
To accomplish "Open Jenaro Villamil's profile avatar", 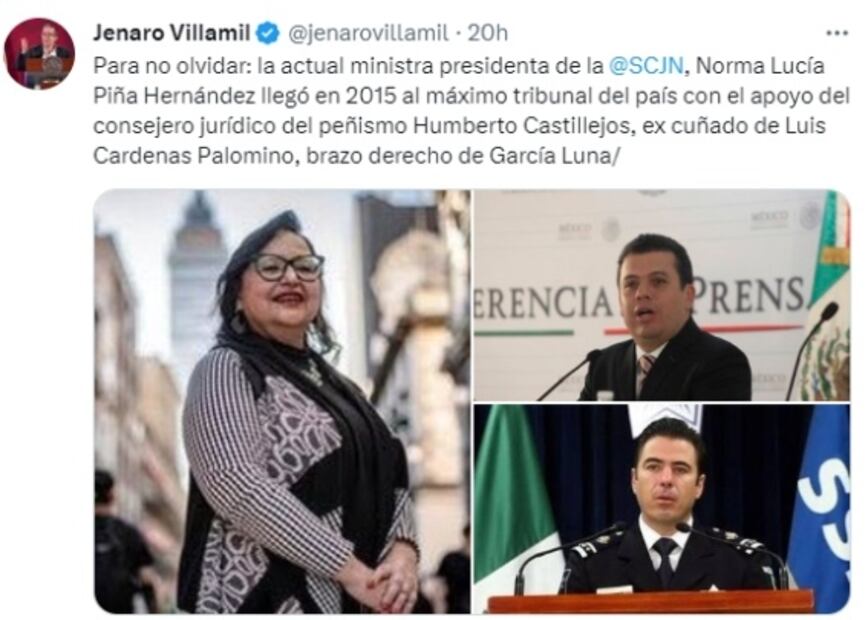I will coord(39,53).
